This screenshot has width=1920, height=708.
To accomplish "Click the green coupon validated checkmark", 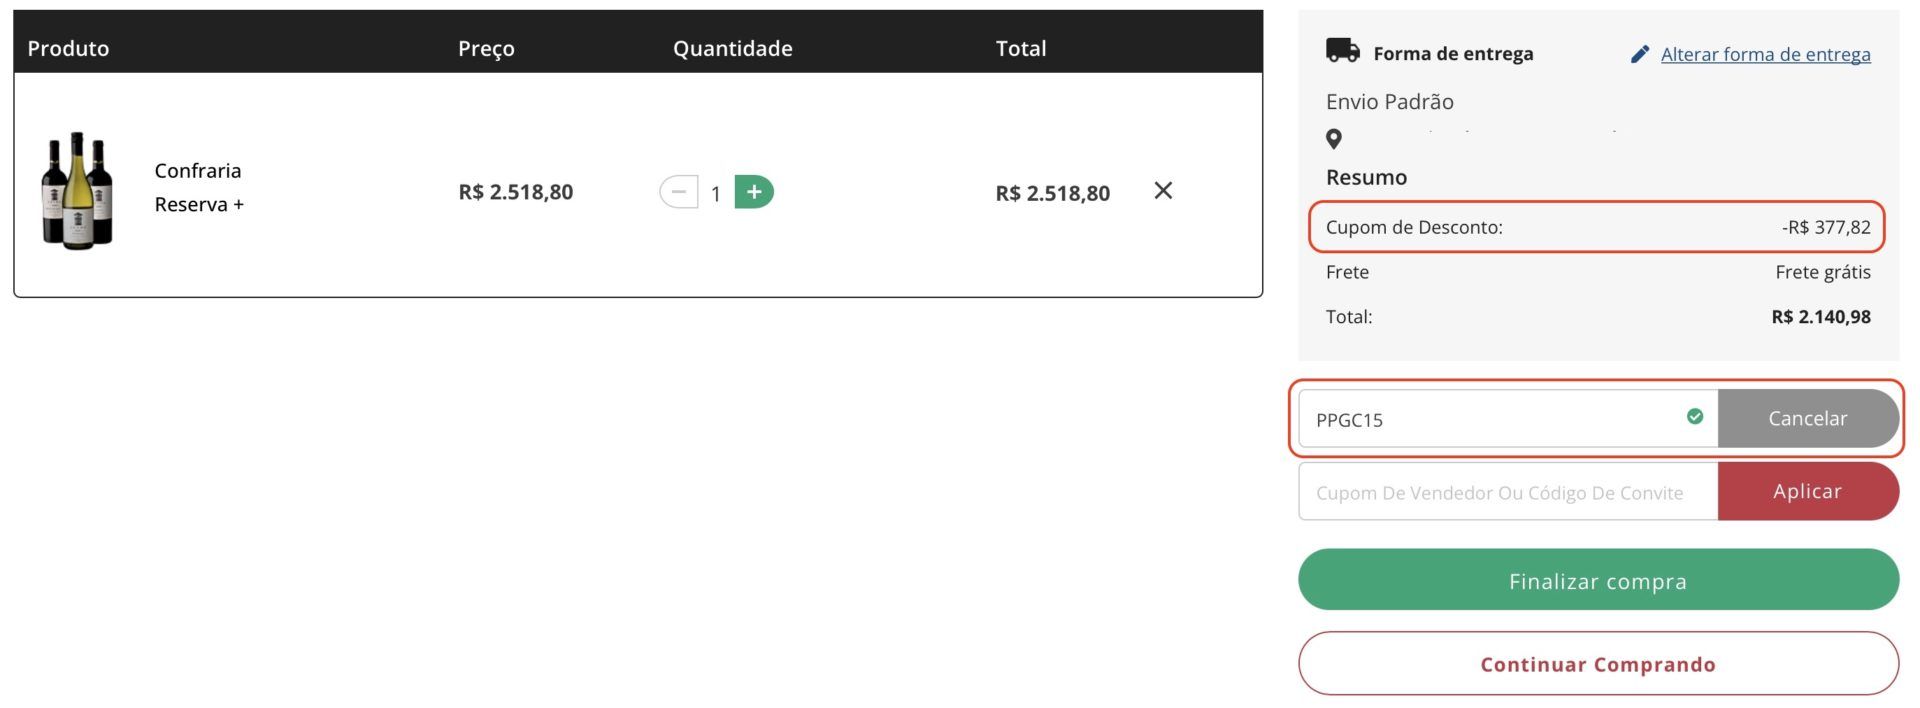I will tap(1694, 417).
